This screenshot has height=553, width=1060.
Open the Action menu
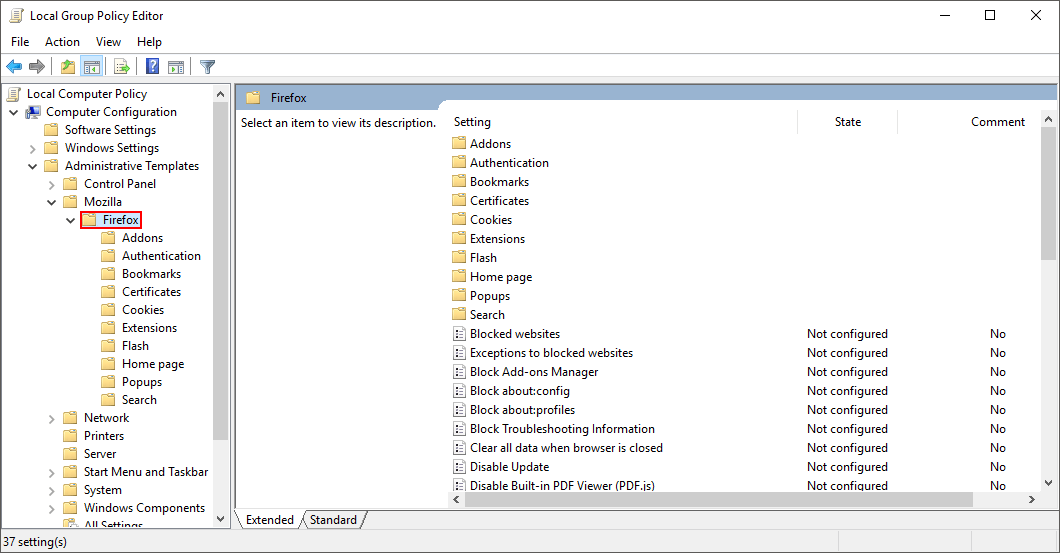62,42
